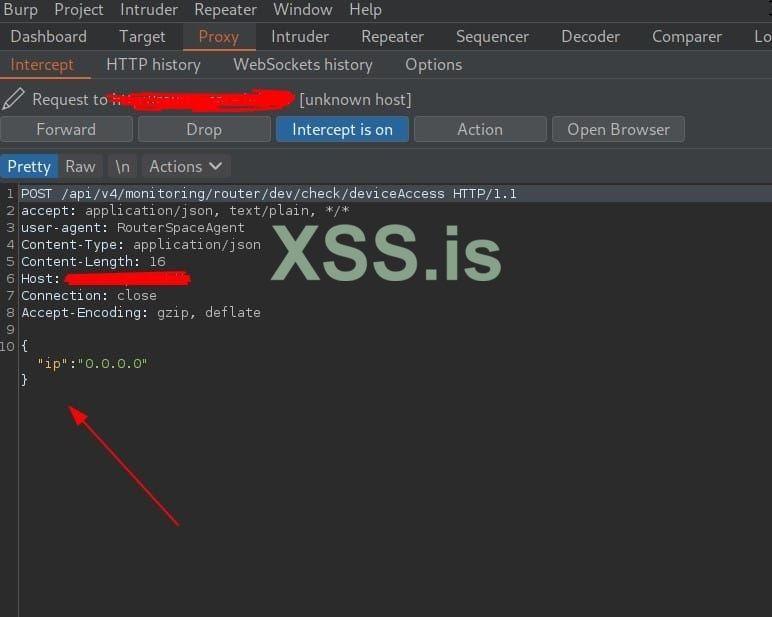Viewport: 772px width, 617px height.
Task: Open the WebSockets history tab
Action: [x=303, y=65]
